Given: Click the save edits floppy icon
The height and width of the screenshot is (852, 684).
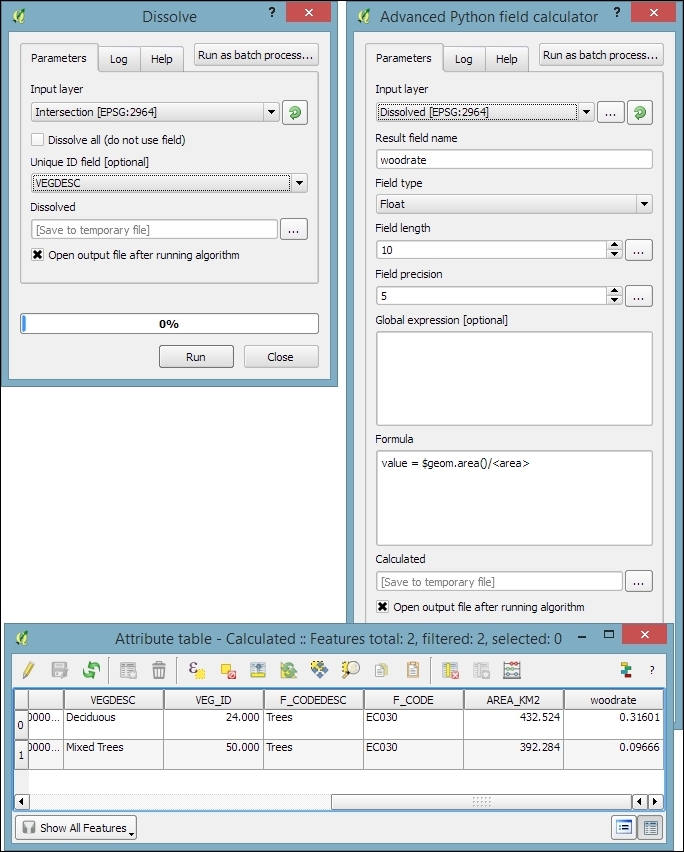Looking at the screenshot, I should click(x=59, y=670).
